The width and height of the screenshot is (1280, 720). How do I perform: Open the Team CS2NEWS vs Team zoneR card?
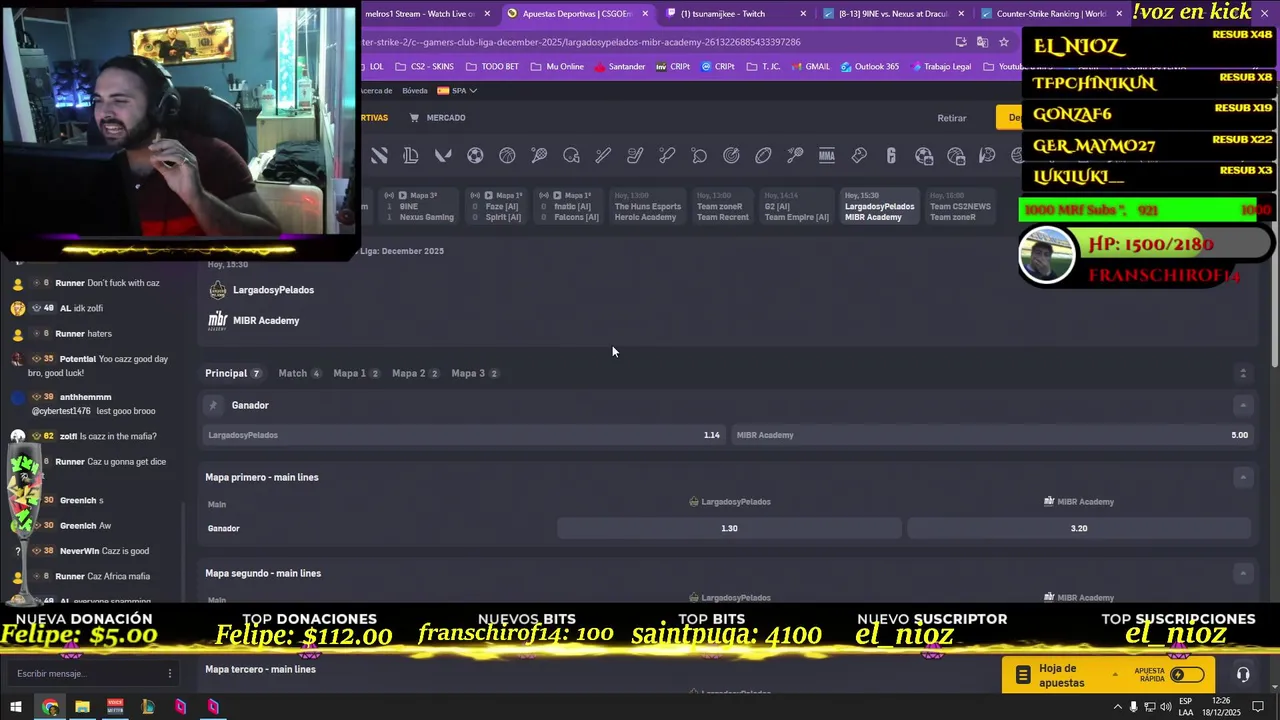[960, 206]
